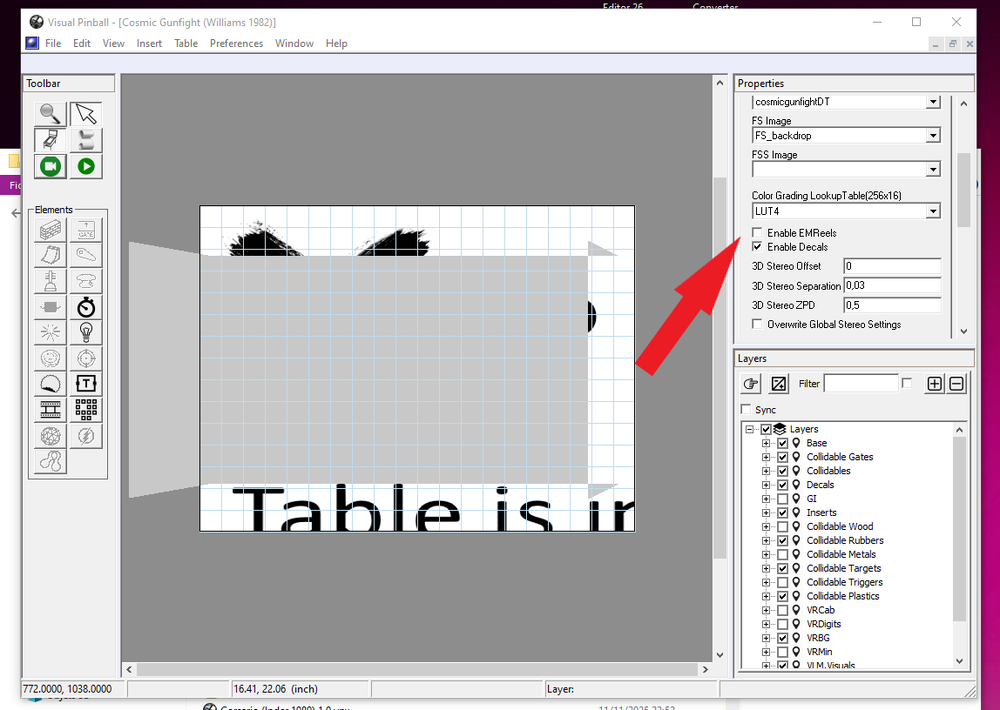Collapse the root Layers tree node

pos(750,429)
